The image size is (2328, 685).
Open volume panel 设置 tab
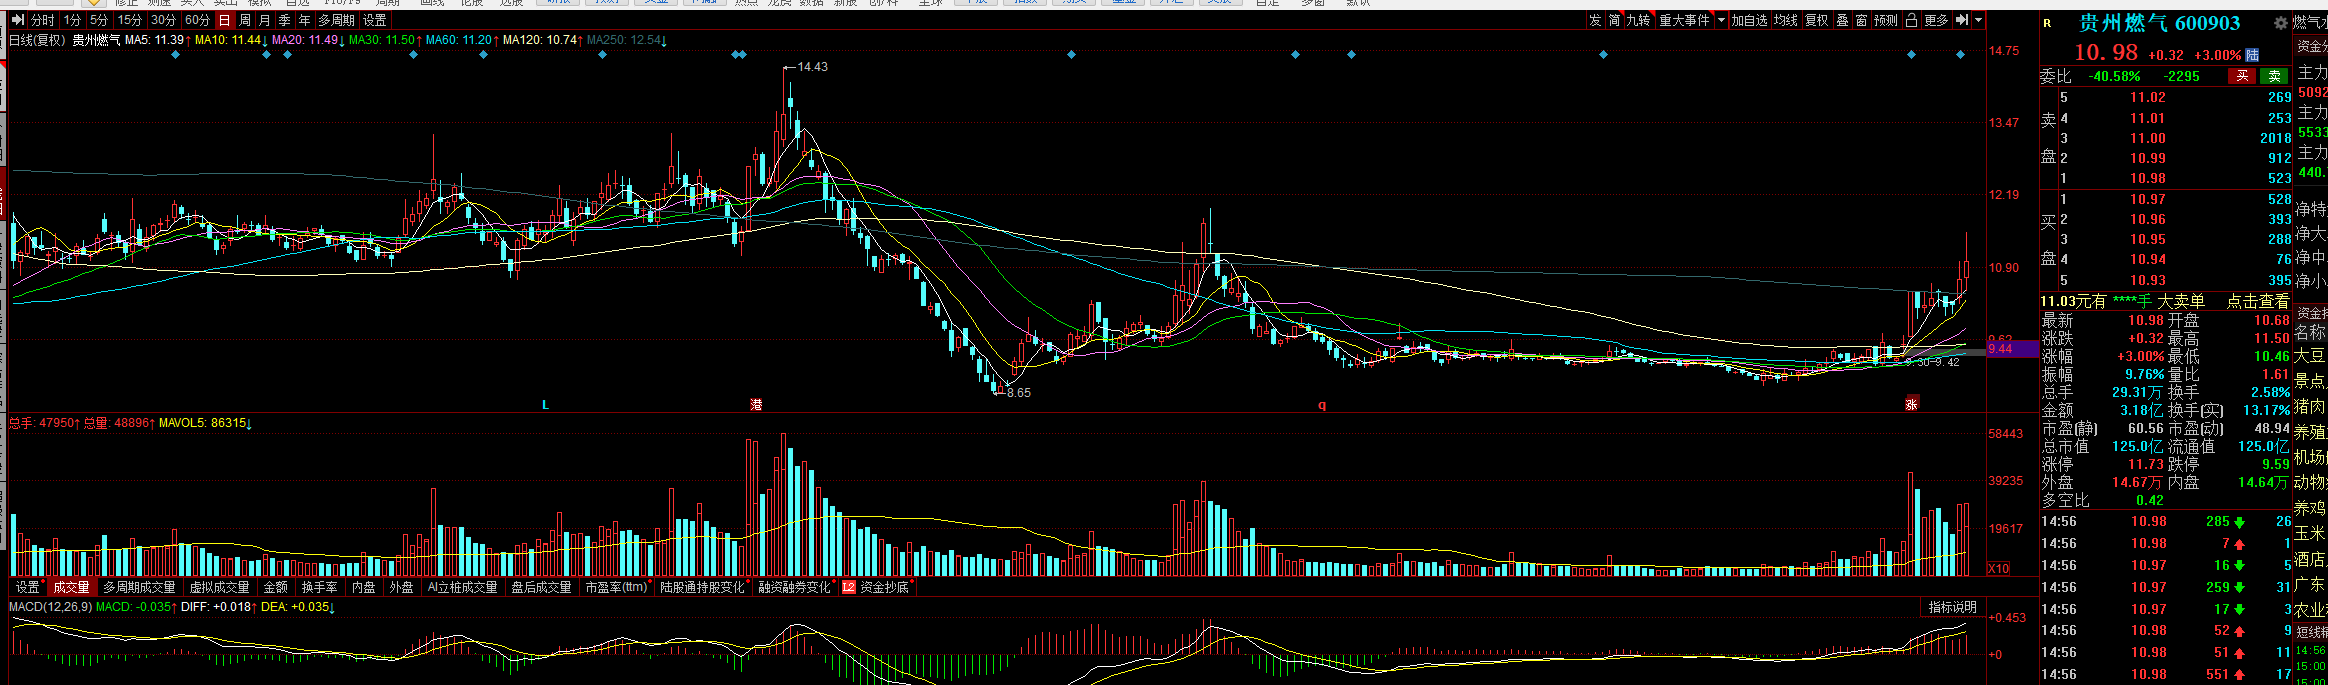click(x=29, y=587)
